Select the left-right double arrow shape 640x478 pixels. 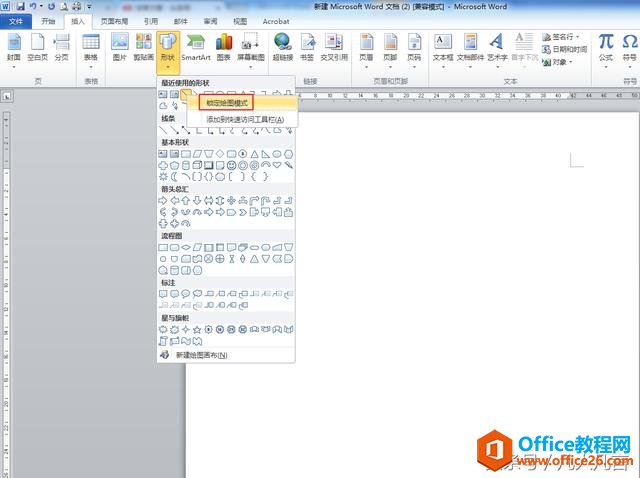tap(209, 200)
